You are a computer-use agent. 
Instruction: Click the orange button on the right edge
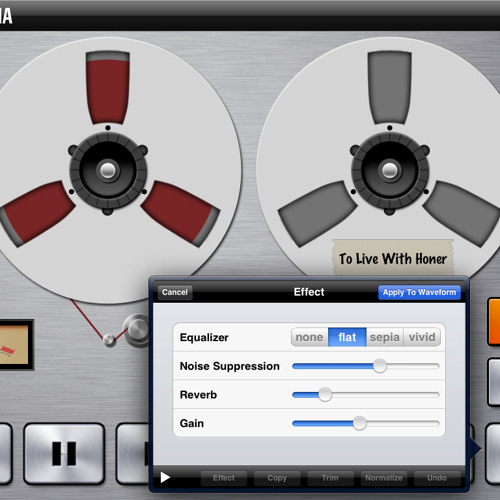pyautogui.click(x=494, y=322)
